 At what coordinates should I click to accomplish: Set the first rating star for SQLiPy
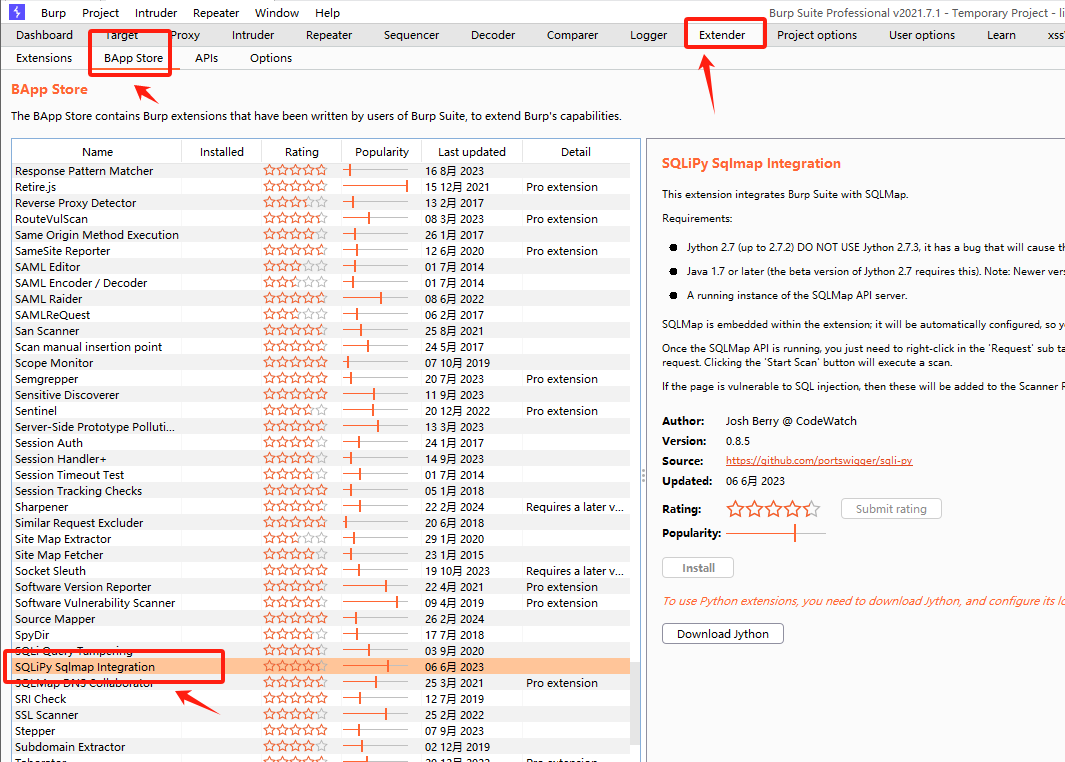coord(735,509)
